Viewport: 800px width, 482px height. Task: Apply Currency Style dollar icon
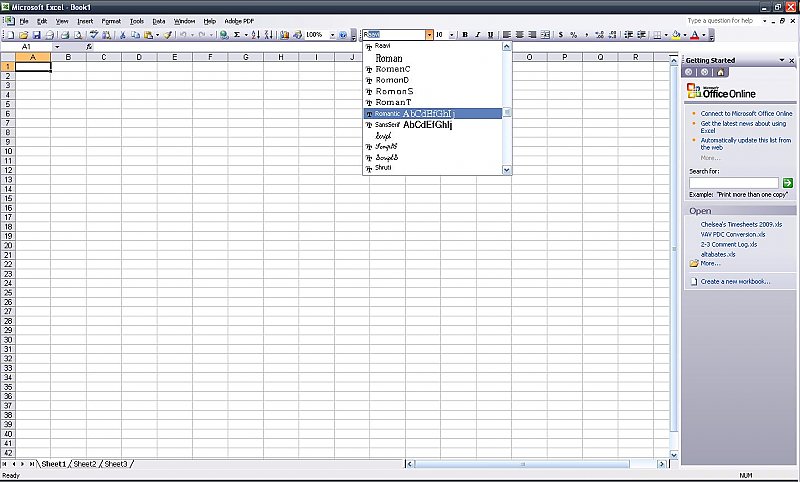(561, 35)
